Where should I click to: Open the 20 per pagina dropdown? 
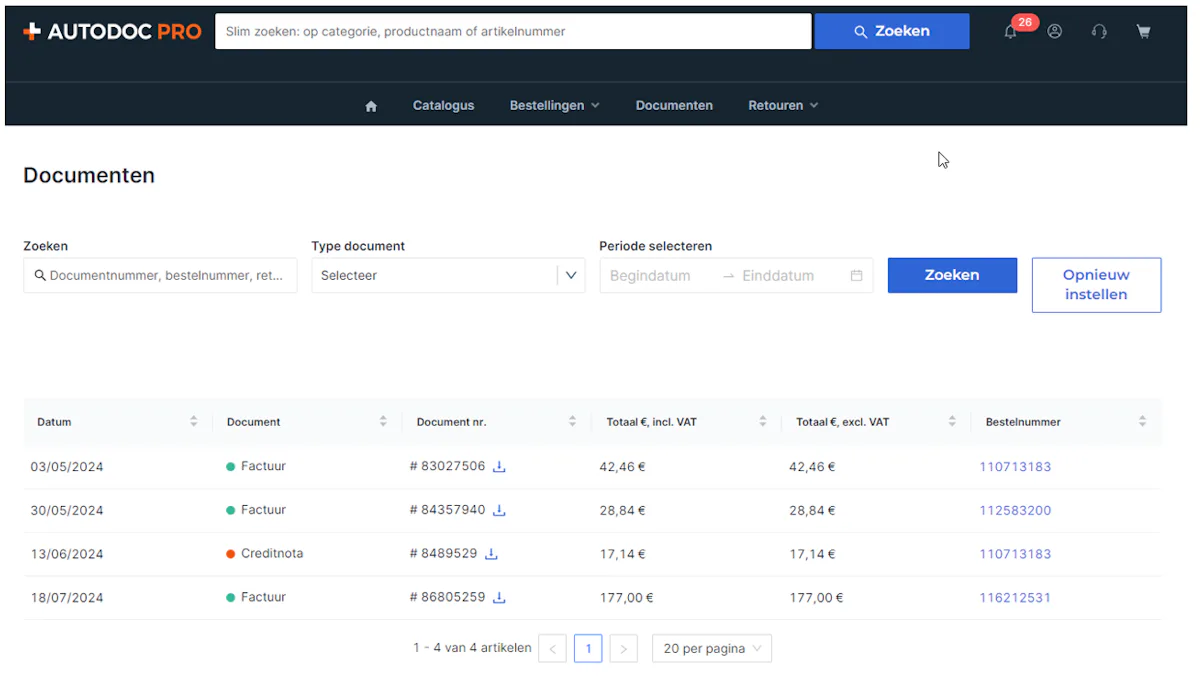(712, 649)
